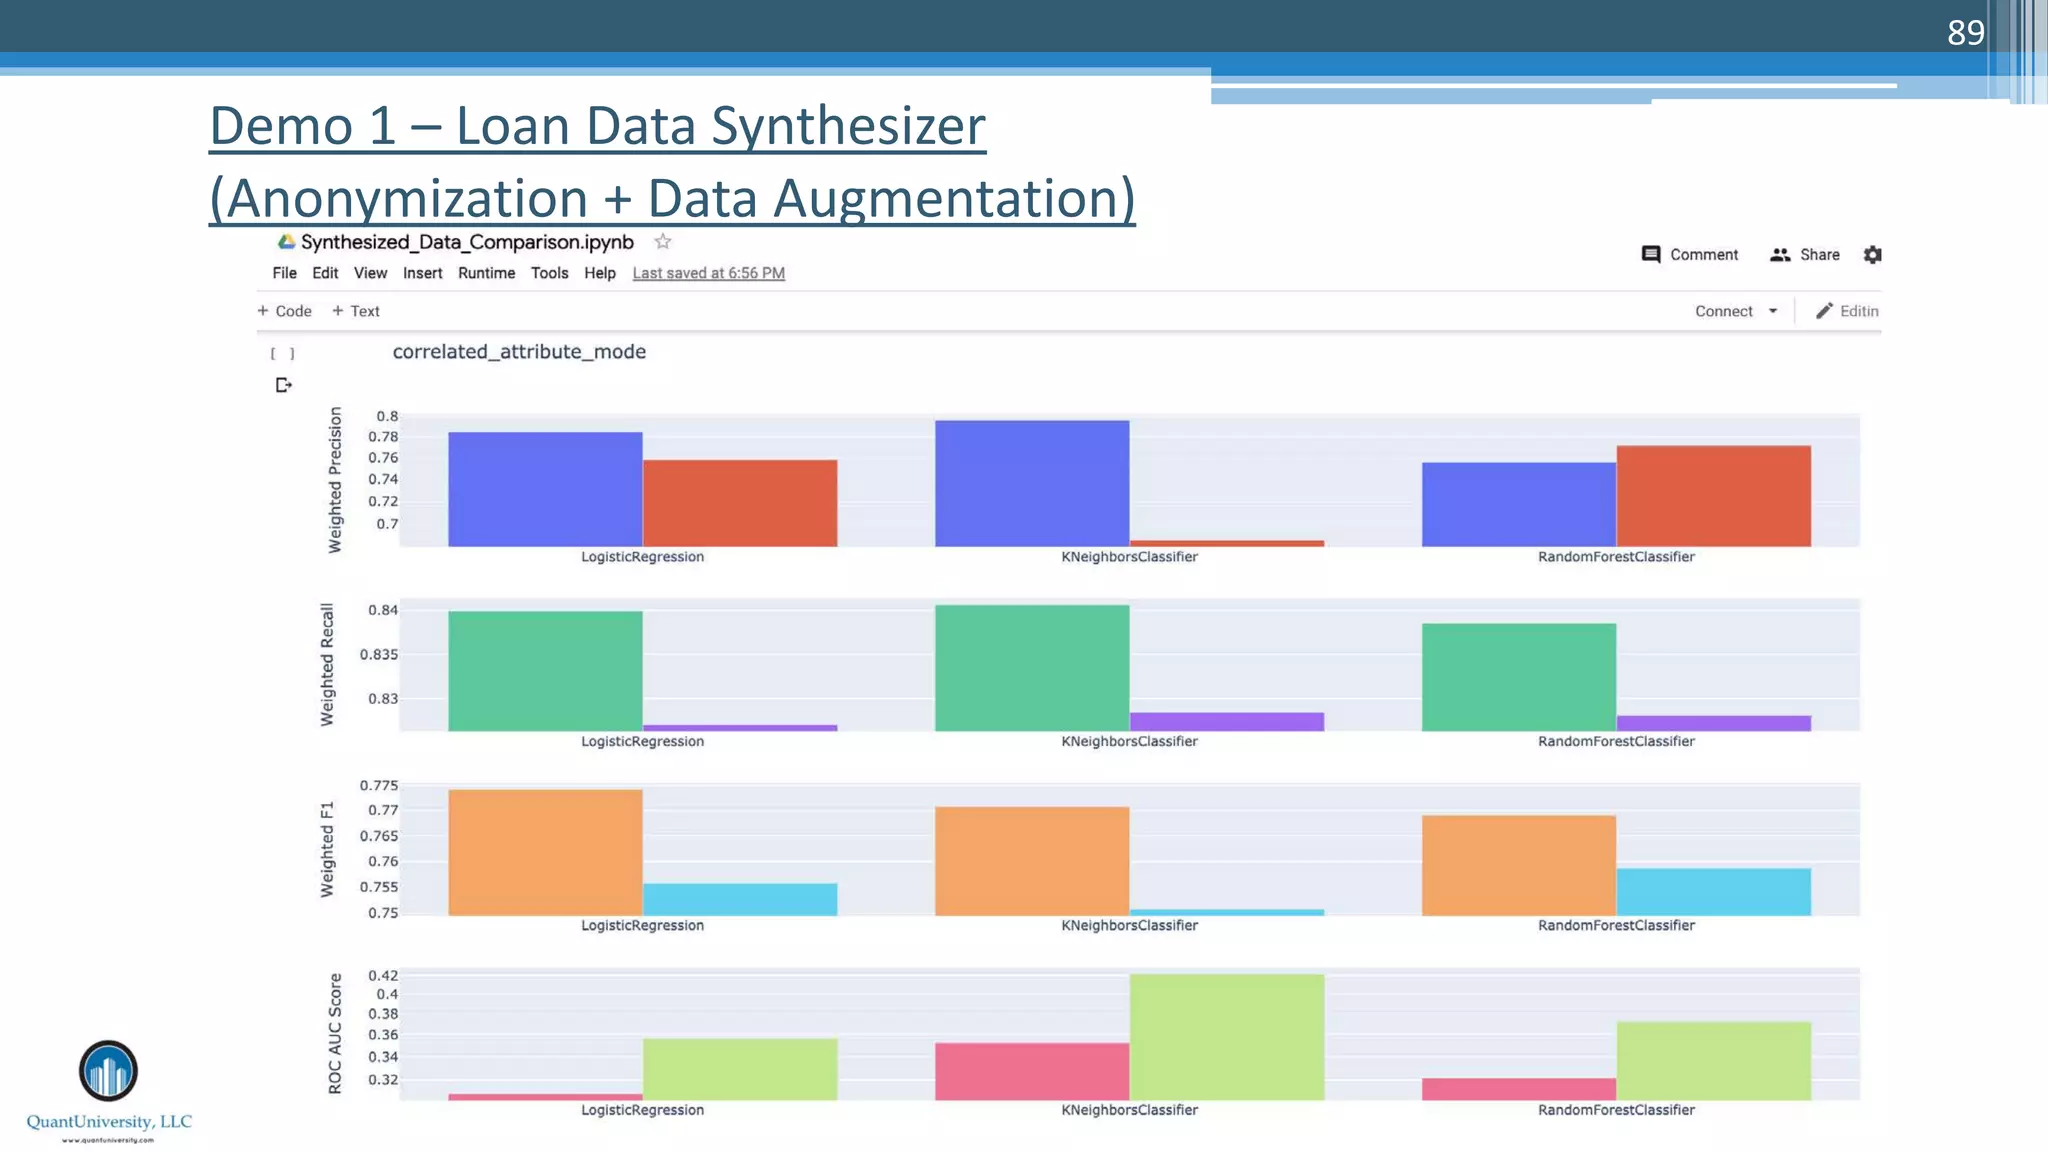Screen dimensions: 2048x1152
Task: Click the cyan RandomForestClassifier F1 bar
Action: [1713, 892]
